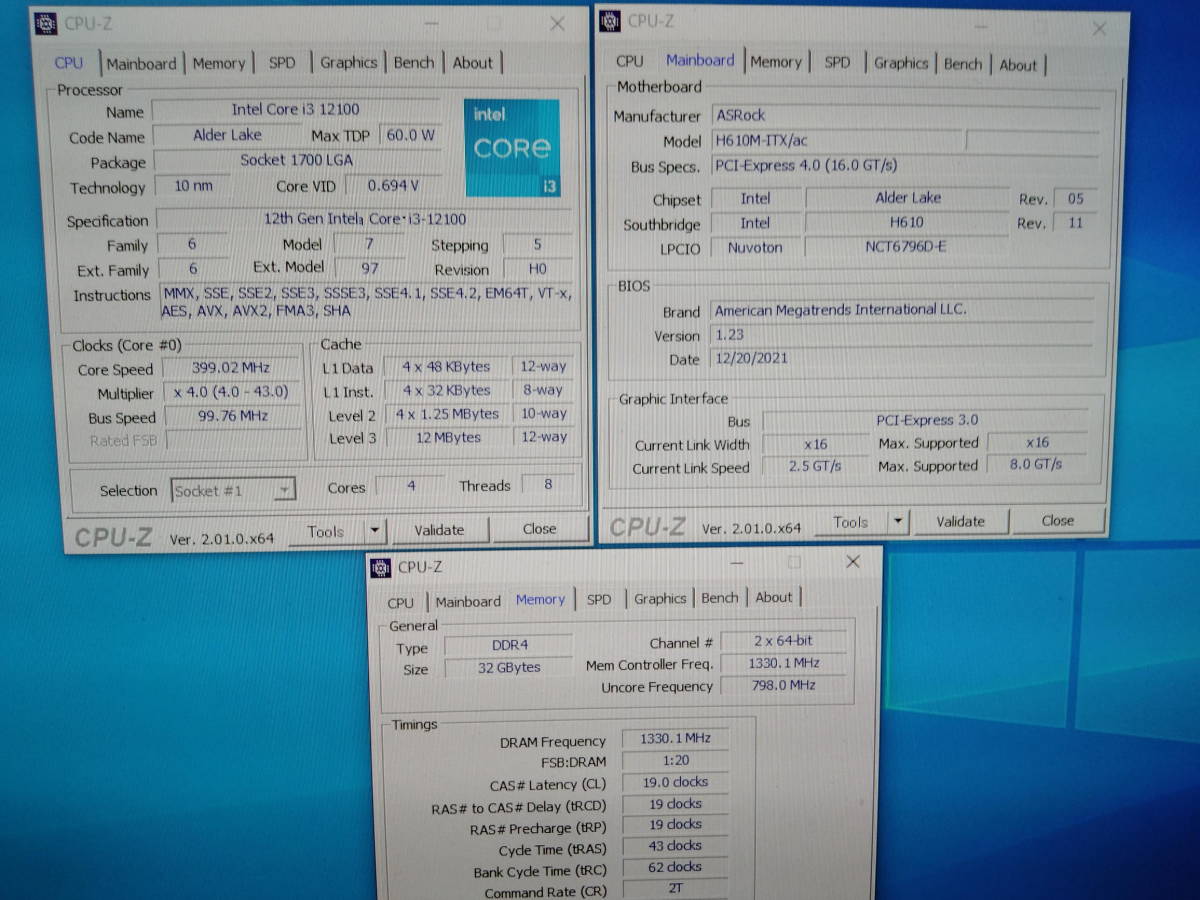1200x900 pixels.
Task: Minimize the CPU tab CPU-Z window
Action: click(431, 23)
